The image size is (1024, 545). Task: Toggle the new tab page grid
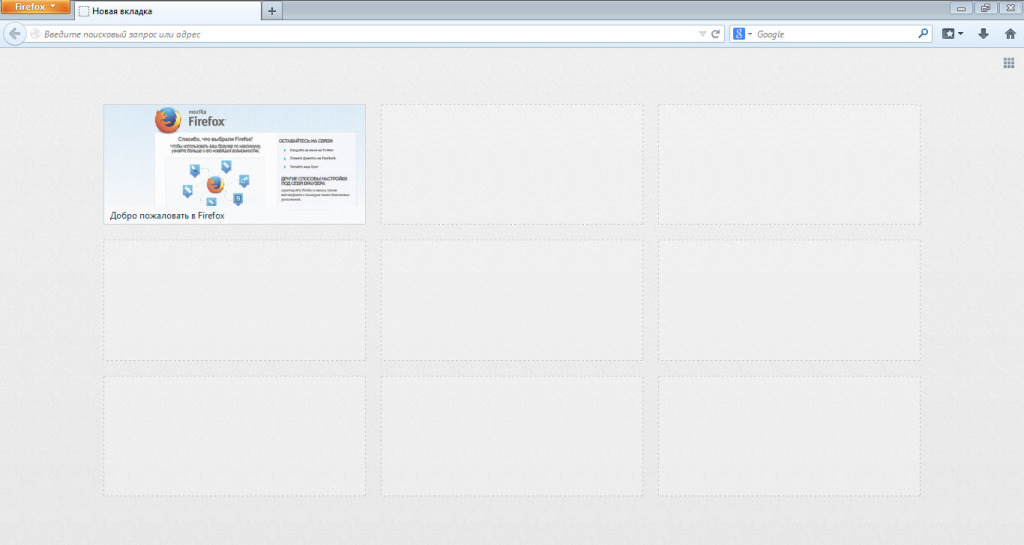coord(1009,63)
